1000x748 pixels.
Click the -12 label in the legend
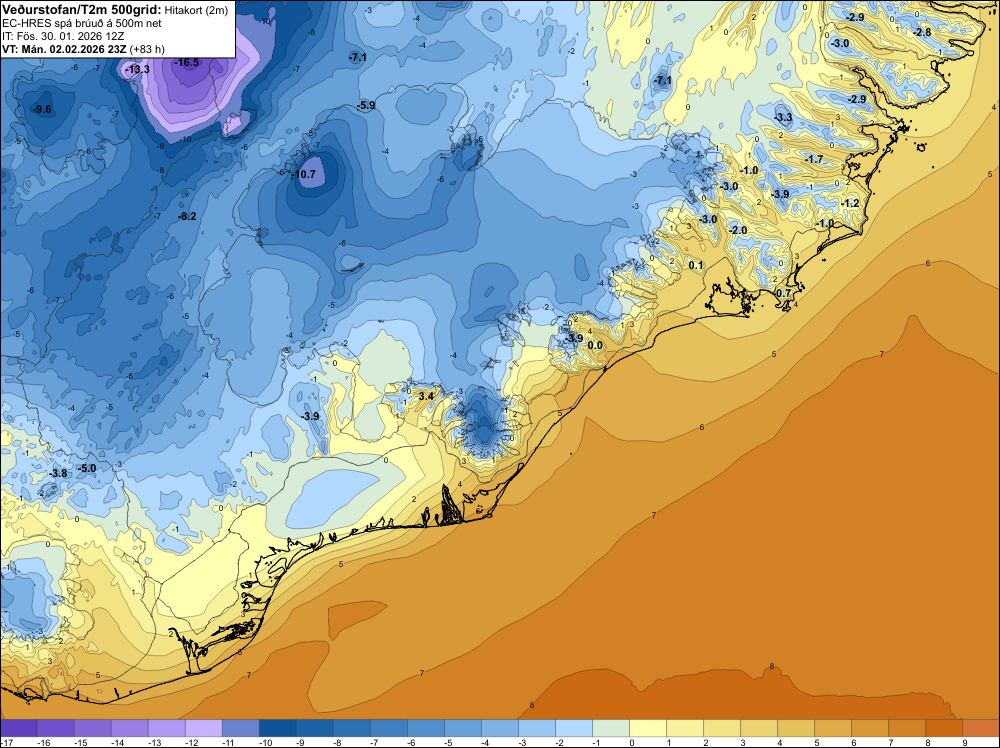[x=191, y=742]
